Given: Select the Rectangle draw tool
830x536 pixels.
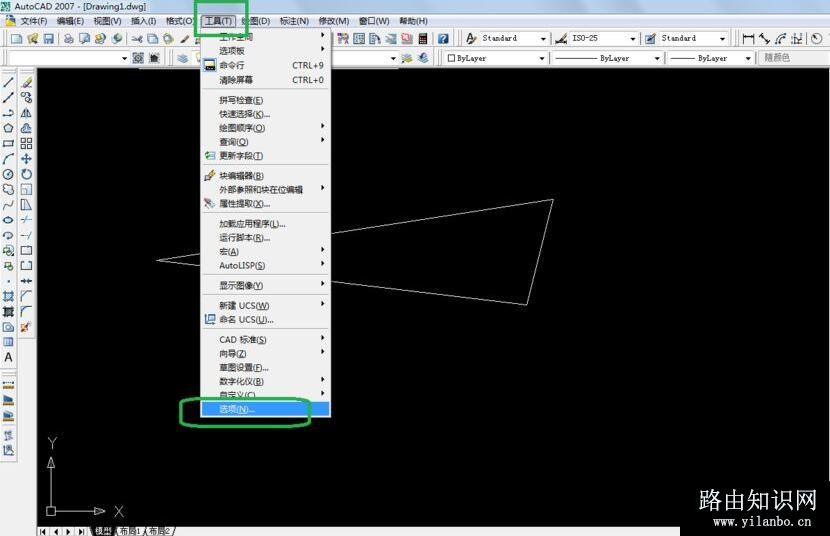Looking at the screenshot, I should [8, 143].
